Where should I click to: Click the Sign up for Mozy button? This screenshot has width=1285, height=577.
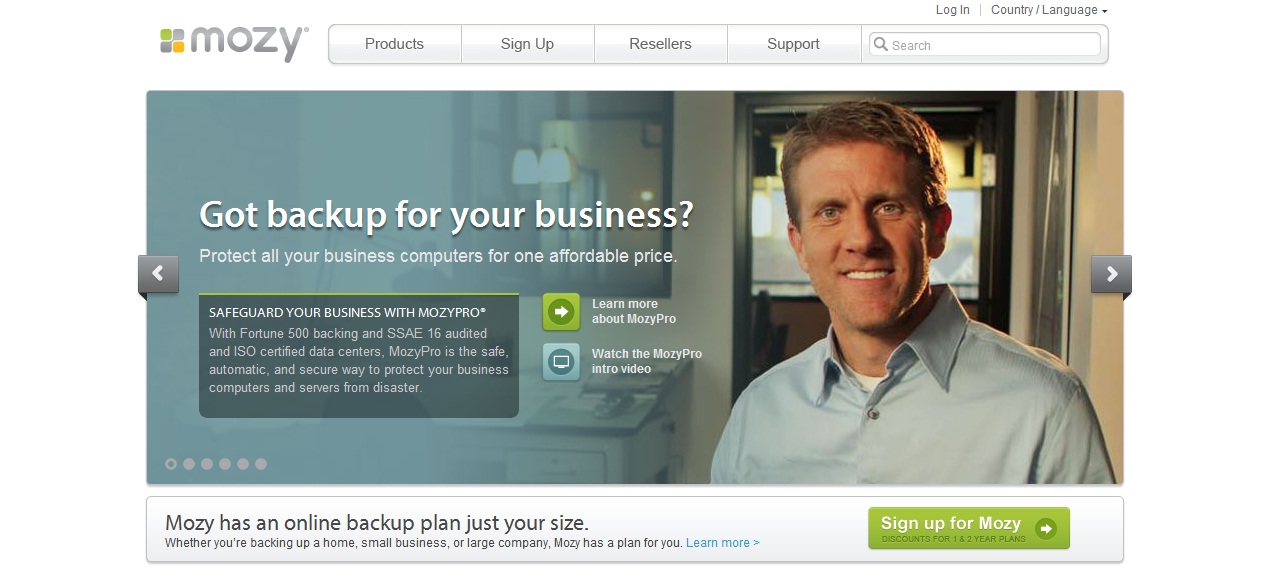pos(969,528)
